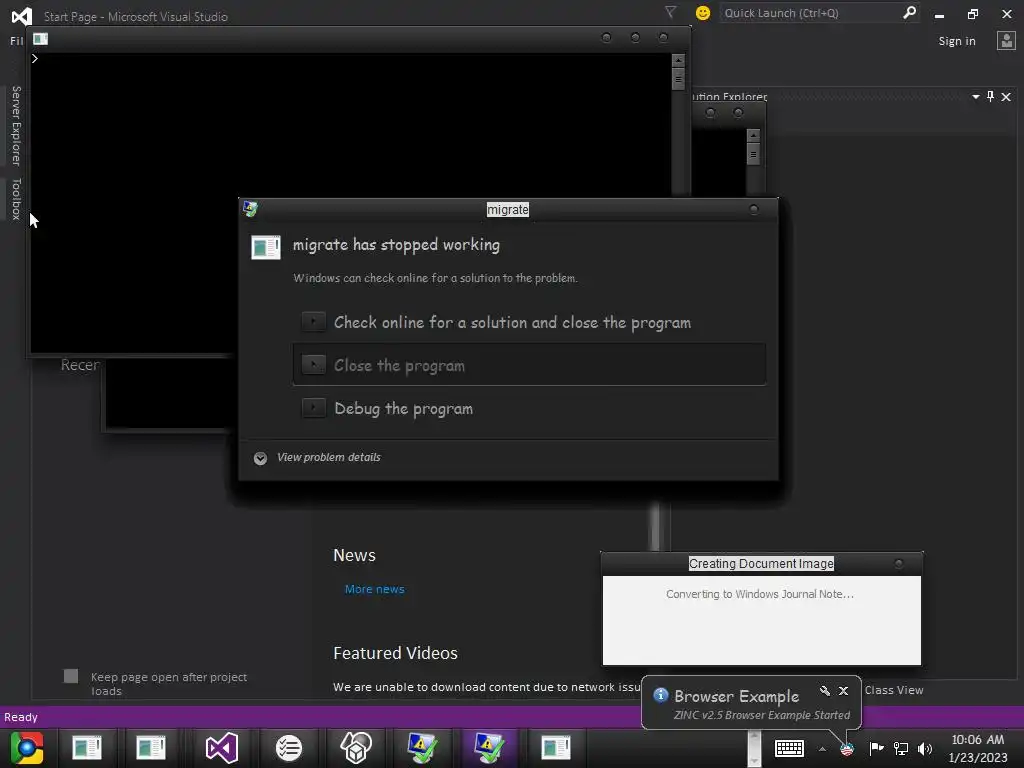Pin the Solution Explorer panel
Screen dimensions: 1024x768
991,97
